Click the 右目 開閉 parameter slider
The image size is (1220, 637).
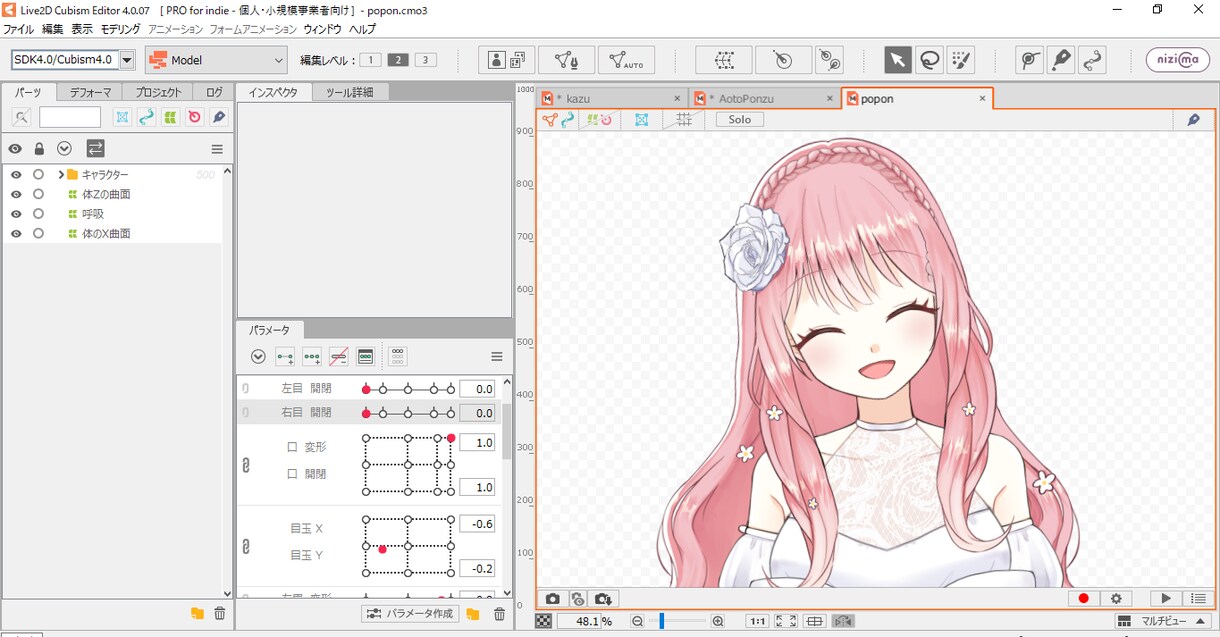(408, 413)
